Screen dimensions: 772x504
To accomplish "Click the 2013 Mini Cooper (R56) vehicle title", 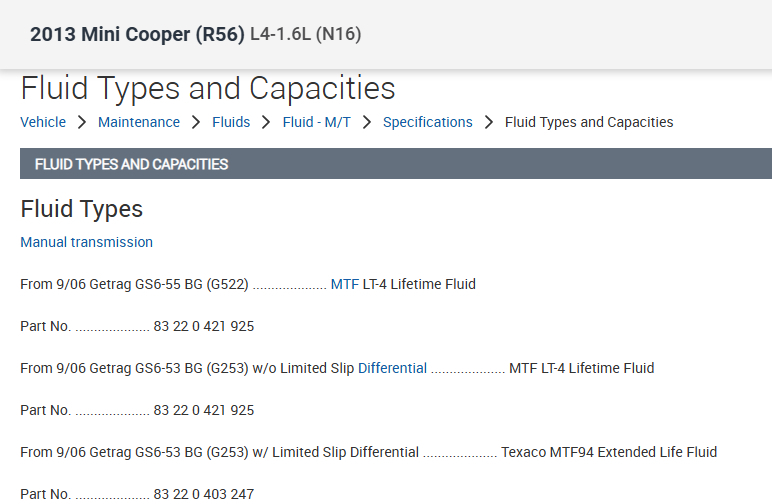I will [x=137, y=34].
